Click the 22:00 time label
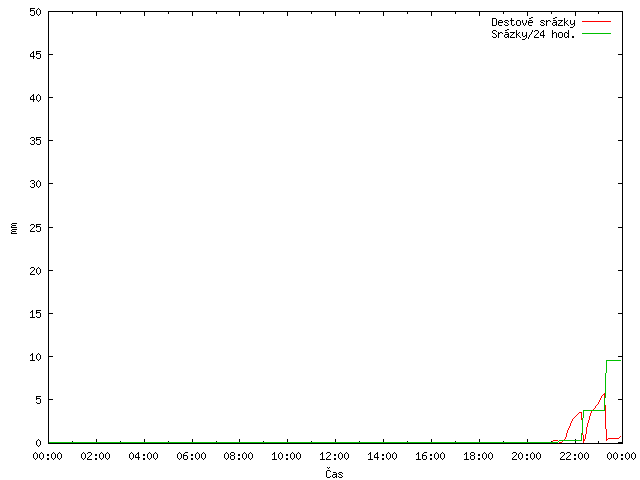This screenshot has height=480, width=640. [x=574, y=456]
